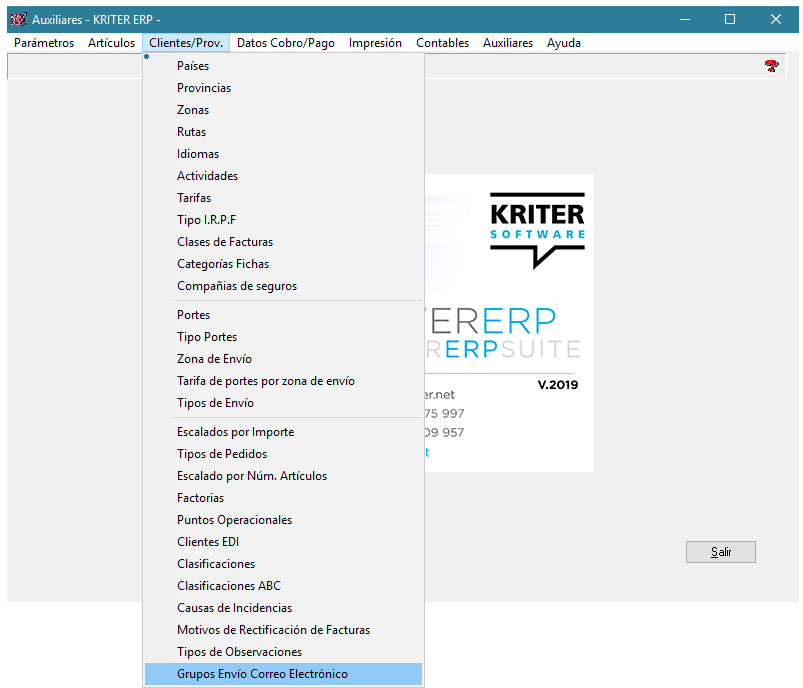Collapse the Clientes/Prov. menu
The width and height of the screenshot is (803, 688).
(x=186, y=43)
